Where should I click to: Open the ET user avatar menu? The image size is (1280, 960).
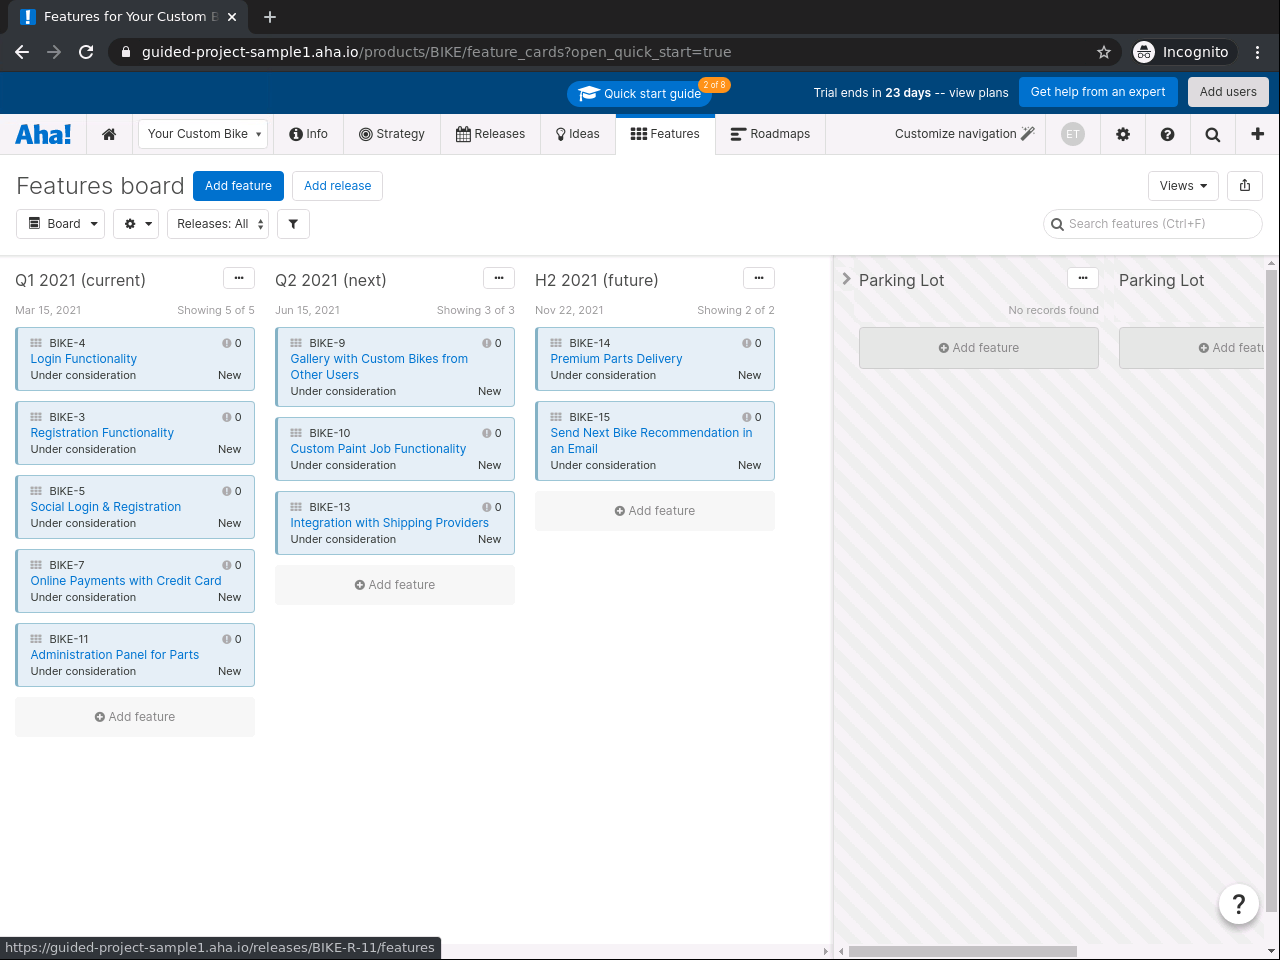tap(1073, 134)
